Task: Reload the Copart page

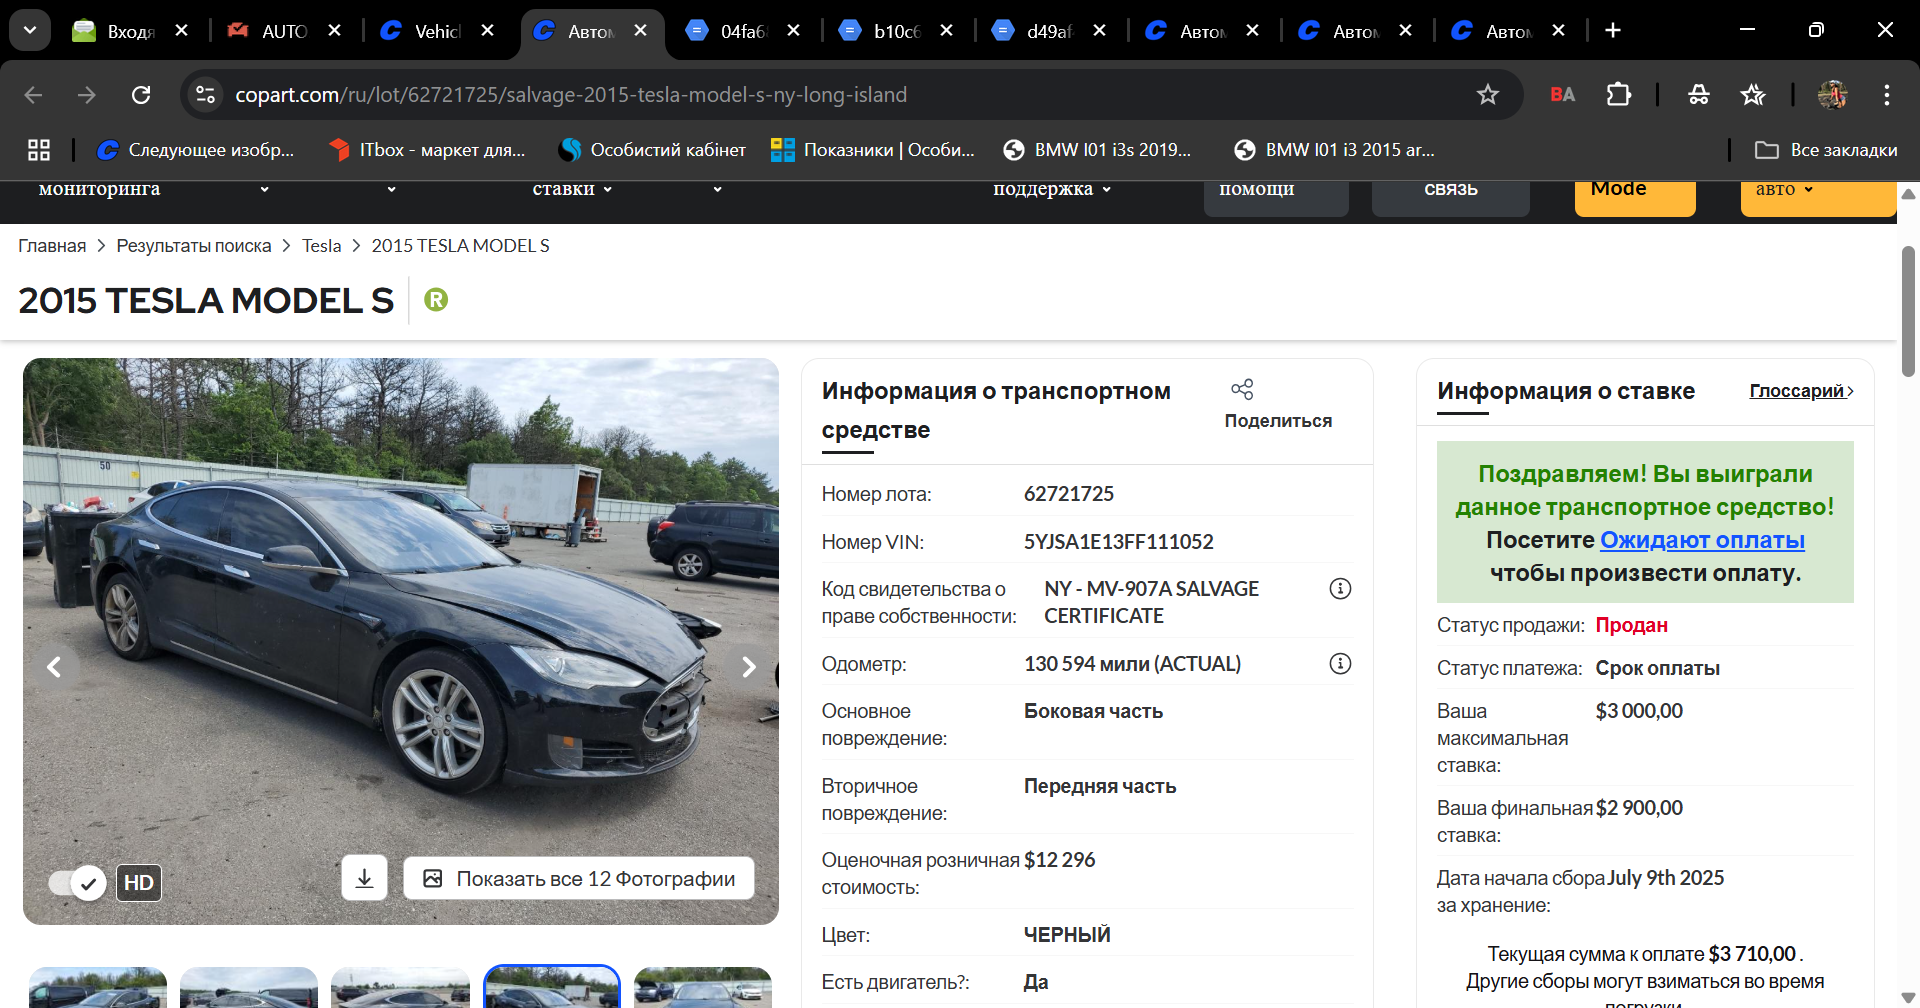Action: point(141,95)
